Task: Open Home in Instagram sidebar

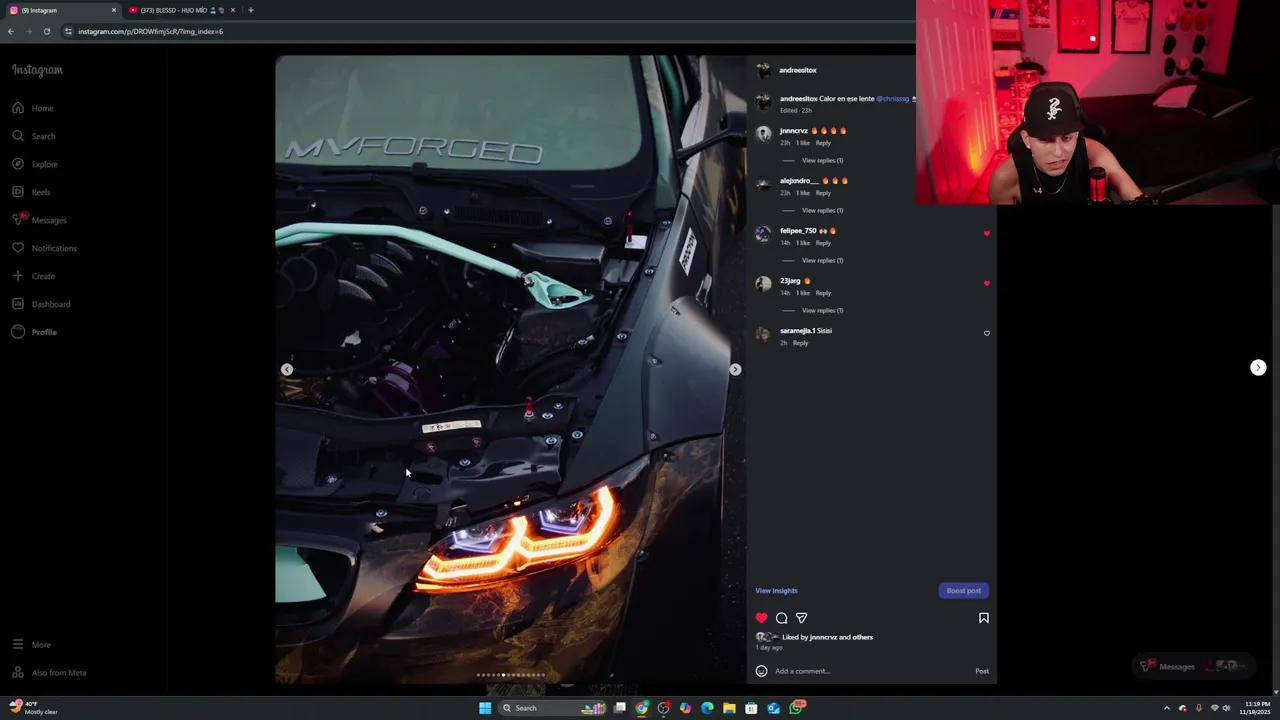Action: (x=33, y=108)
